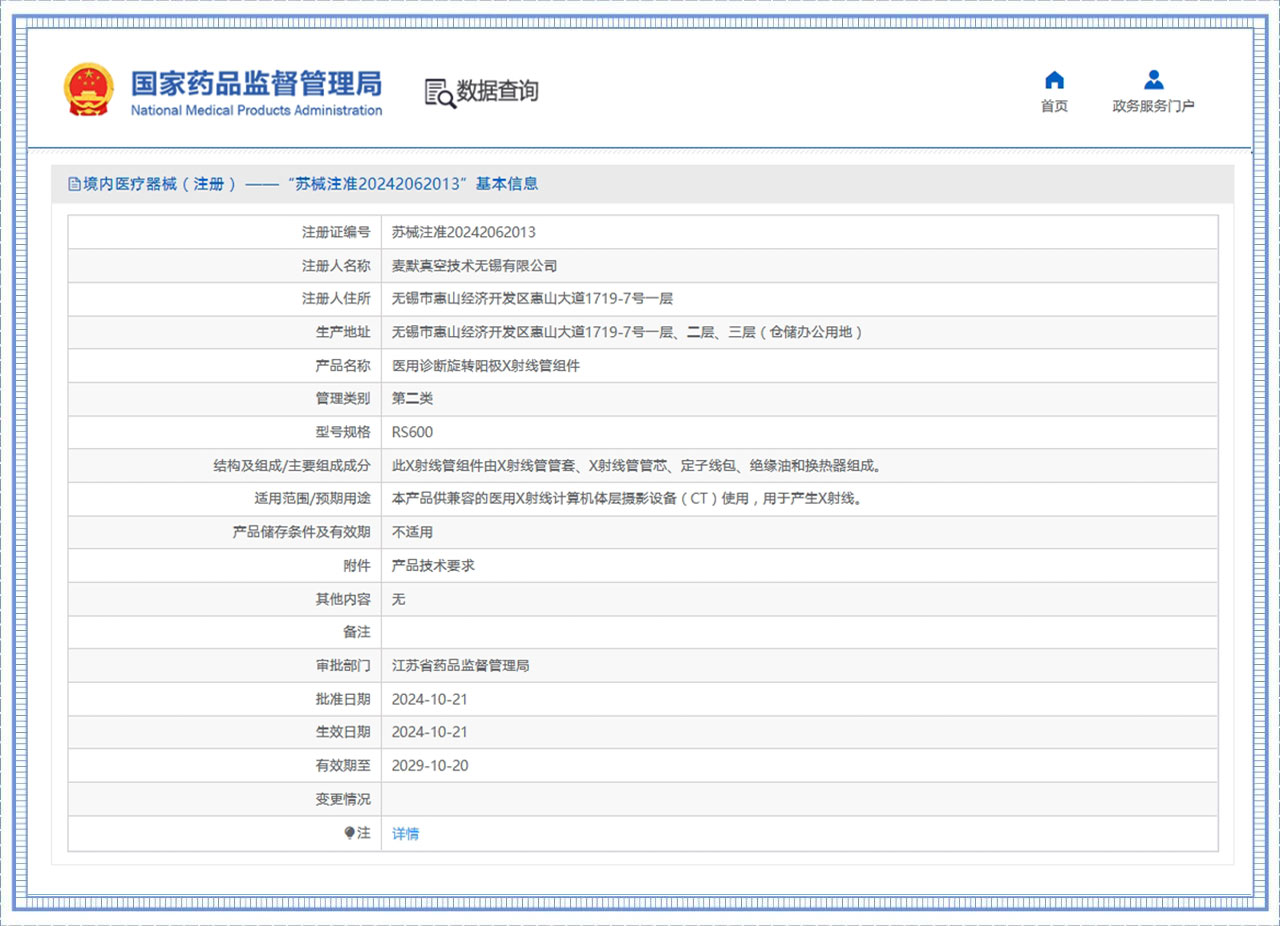Select the 生效日期 value 2024-10-21
This screenshot has width=1280, height=926.
(430, 732)
